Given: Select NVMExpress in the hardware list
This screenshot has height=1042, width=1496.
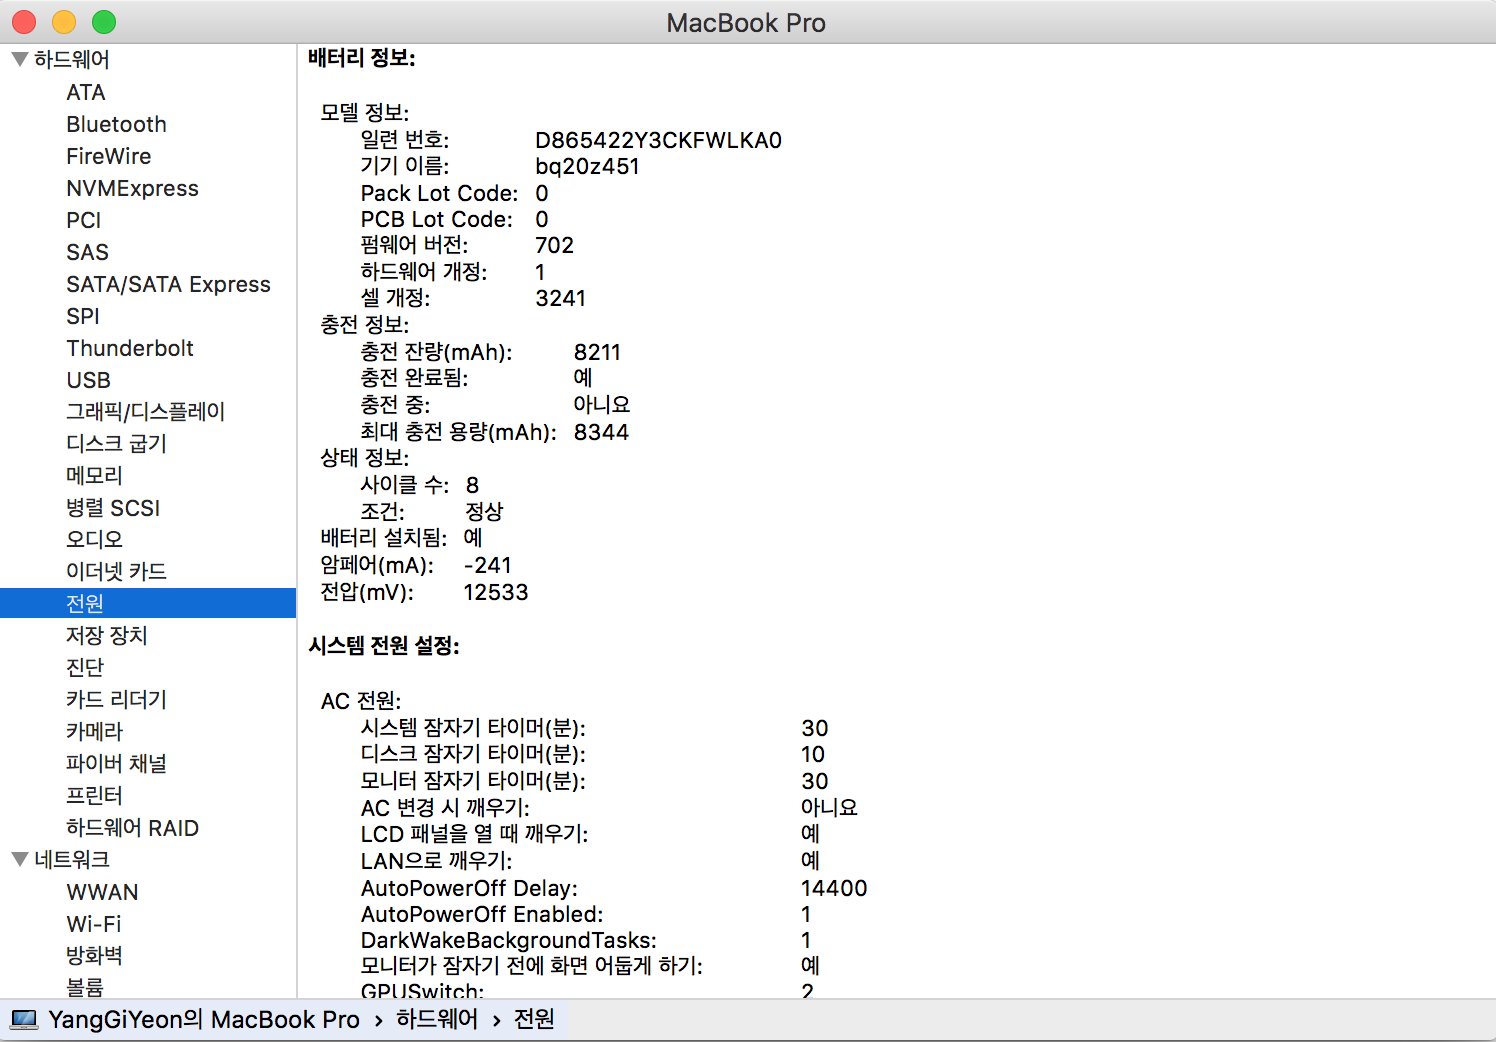Looking at the screenshot, I should coord(132,188).
